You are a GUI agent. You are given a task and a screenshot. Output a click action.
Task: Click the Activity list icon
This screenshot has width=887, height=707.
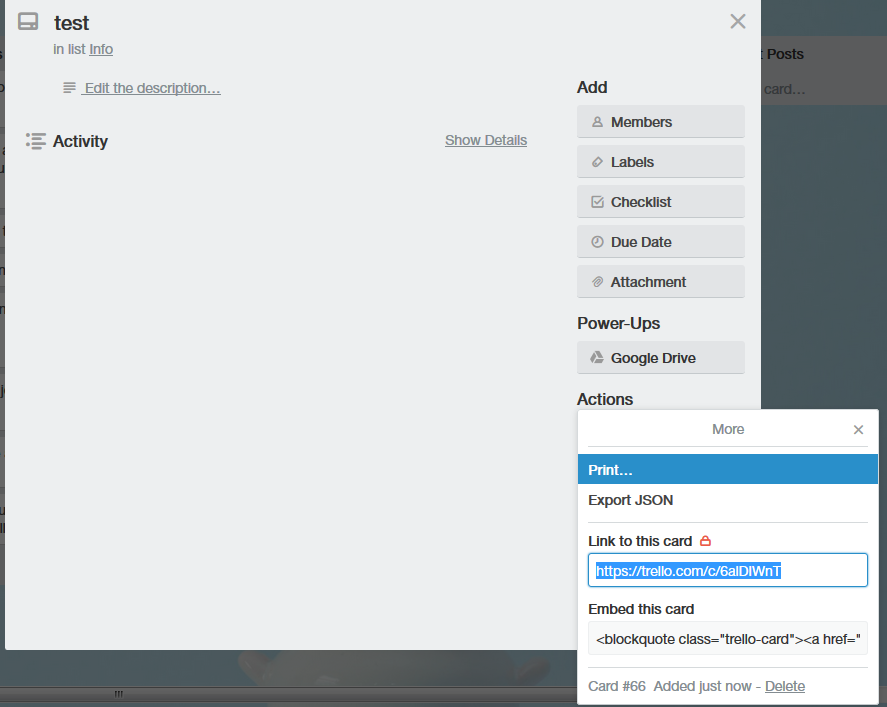(x=36, y=141)
